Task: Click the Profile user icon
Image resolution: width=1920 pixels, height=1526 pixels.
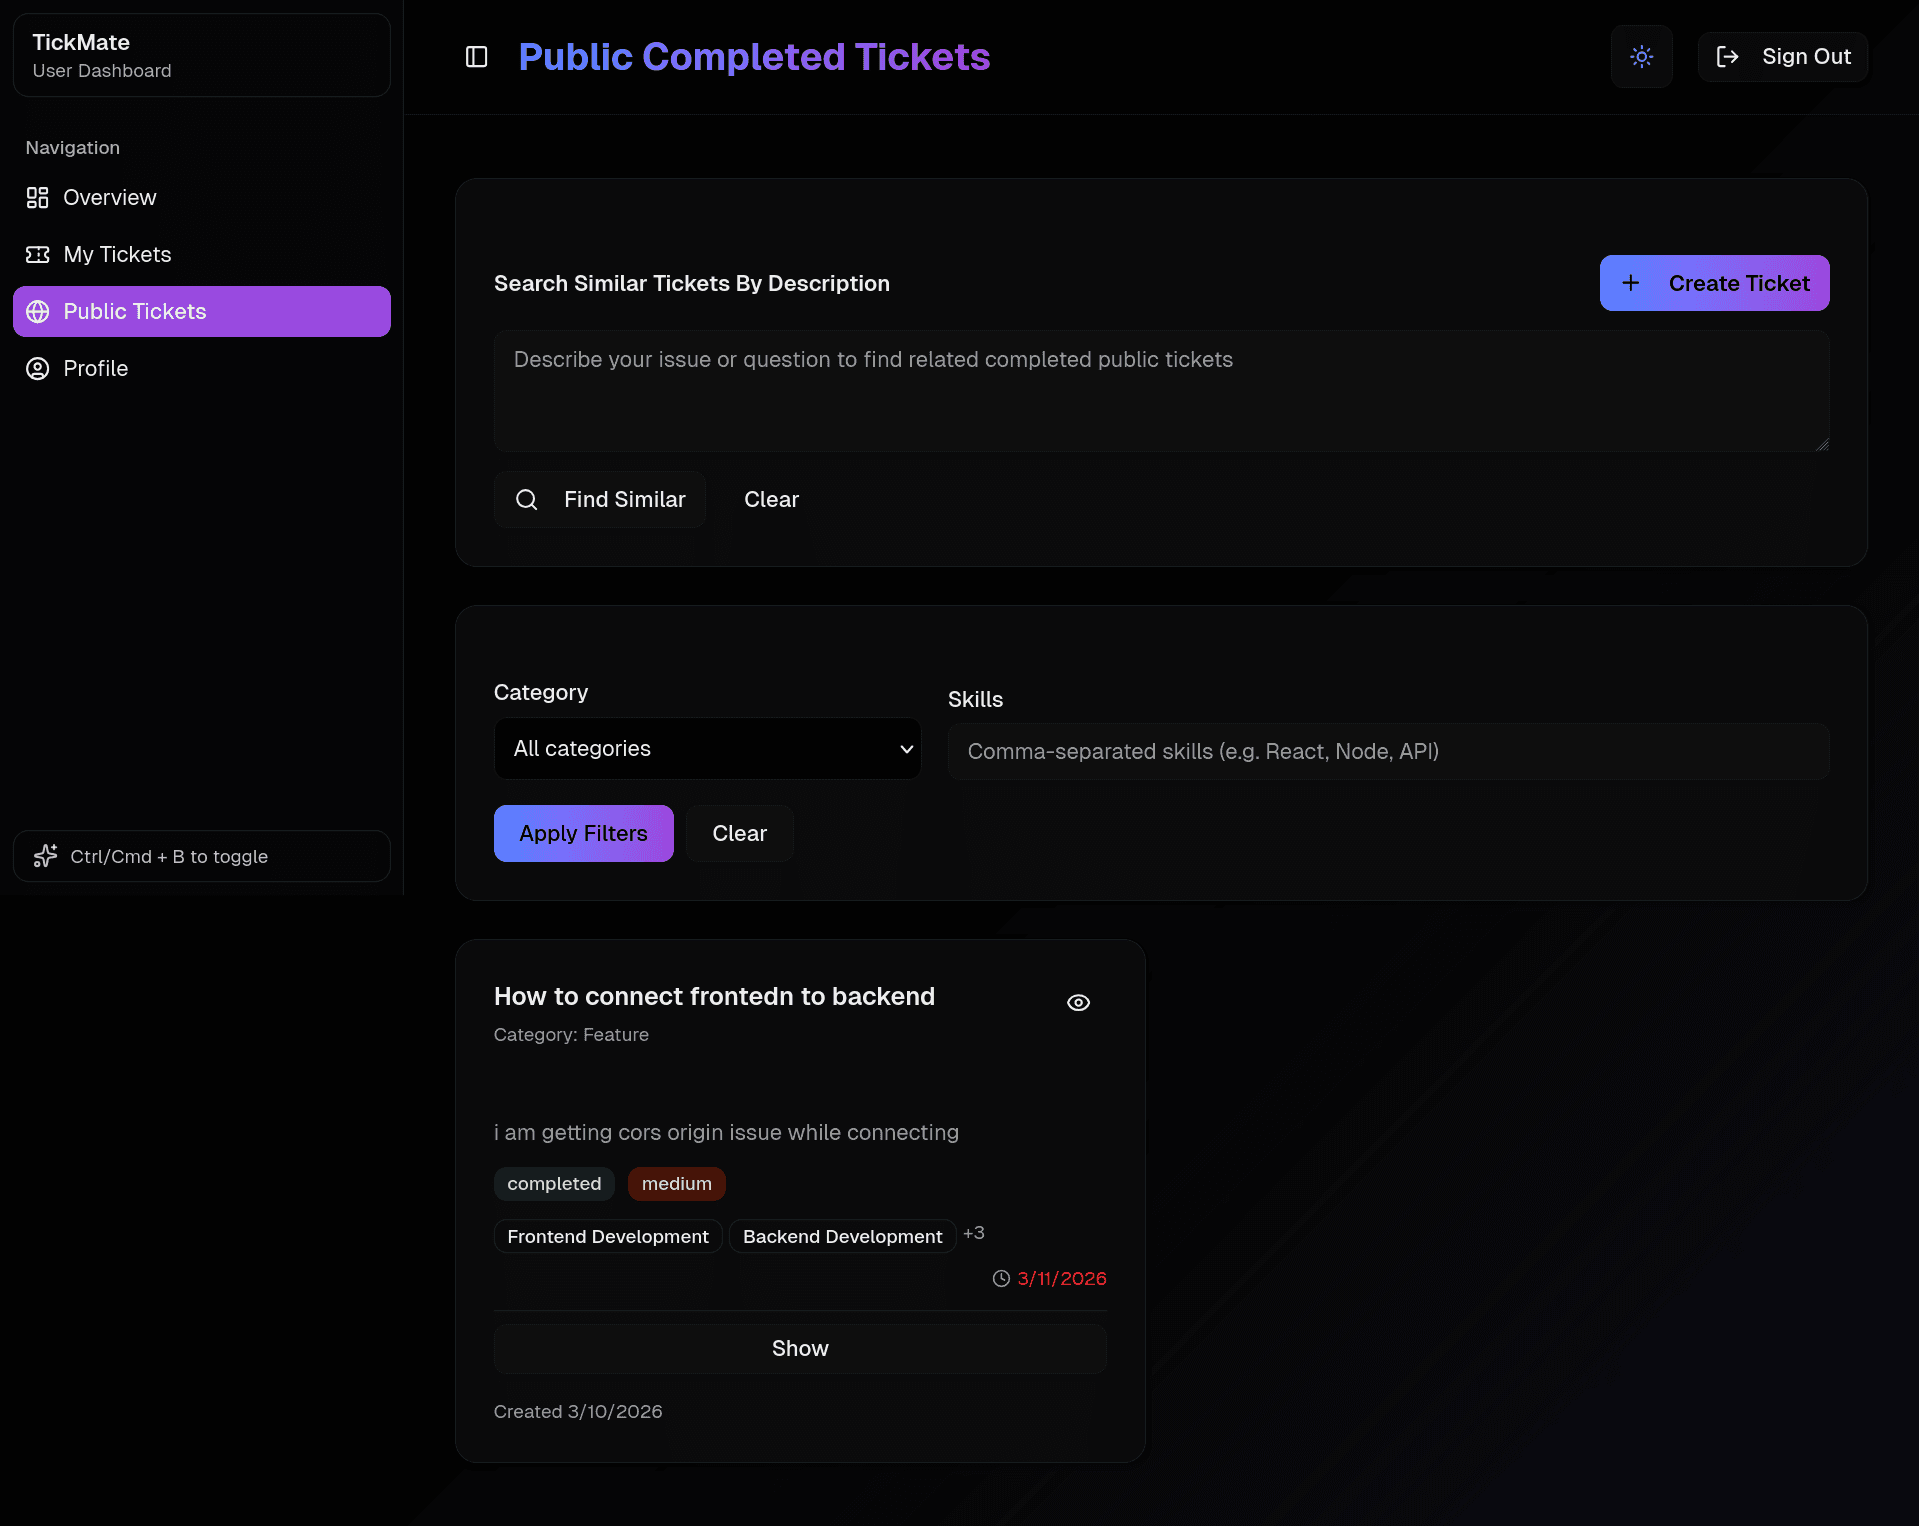Action: (x=38, y=369)
